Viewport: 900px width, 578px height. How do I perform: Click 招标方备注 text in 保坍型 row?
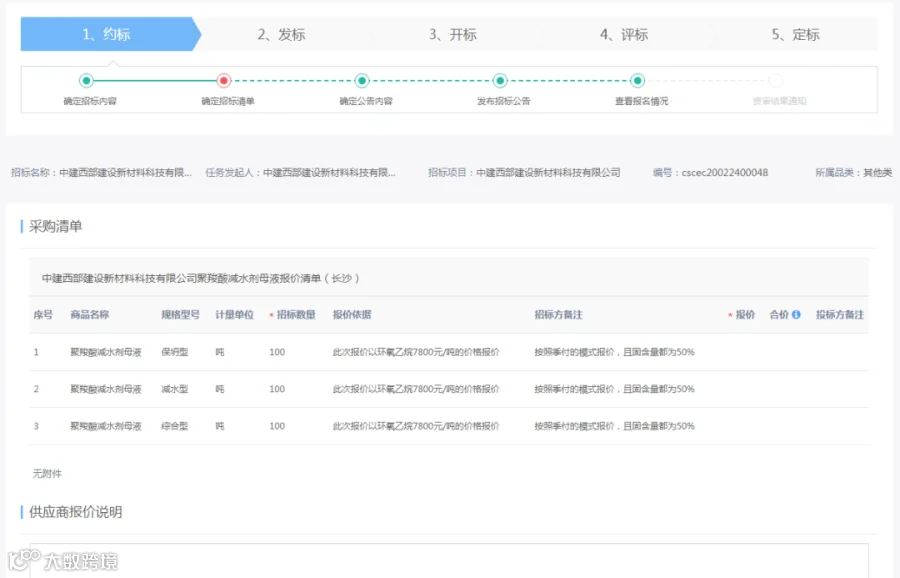click(x=614, y=352)
